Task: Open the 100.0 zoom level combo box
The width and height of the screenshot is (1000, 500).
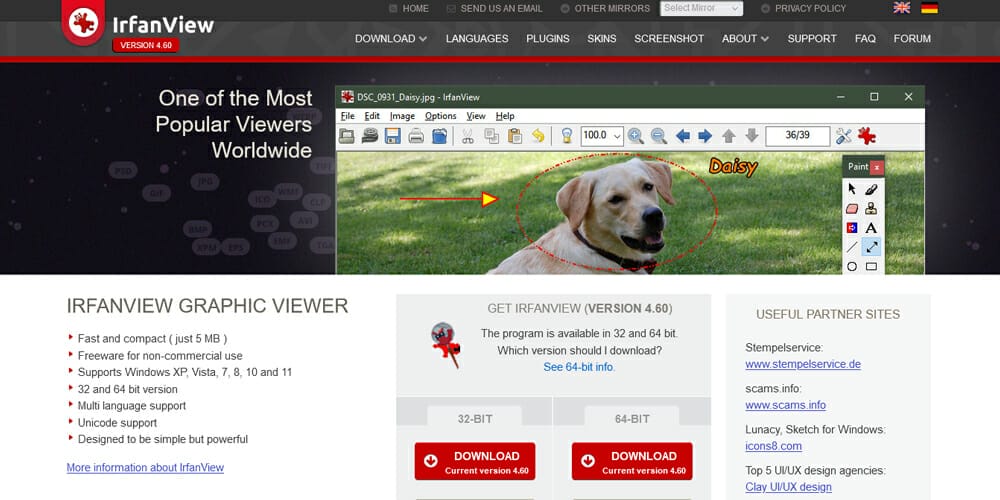Action: [601, 136]
